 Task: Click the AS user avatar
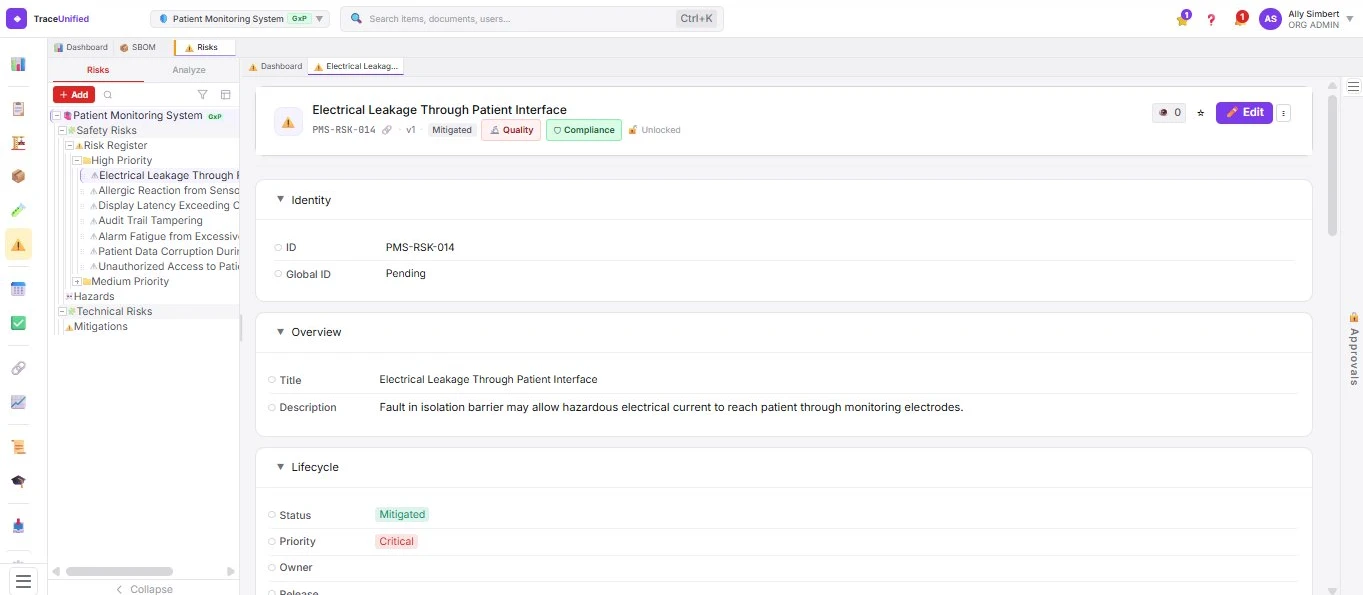point(1270,19)
